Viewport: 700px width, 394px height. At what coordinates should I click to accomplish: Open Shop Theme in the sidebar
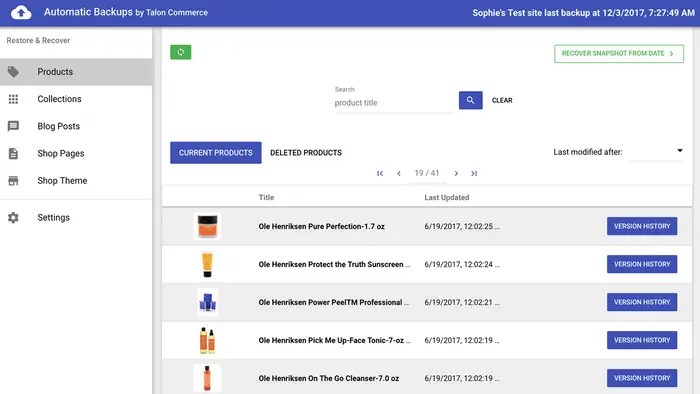point(76,181)
